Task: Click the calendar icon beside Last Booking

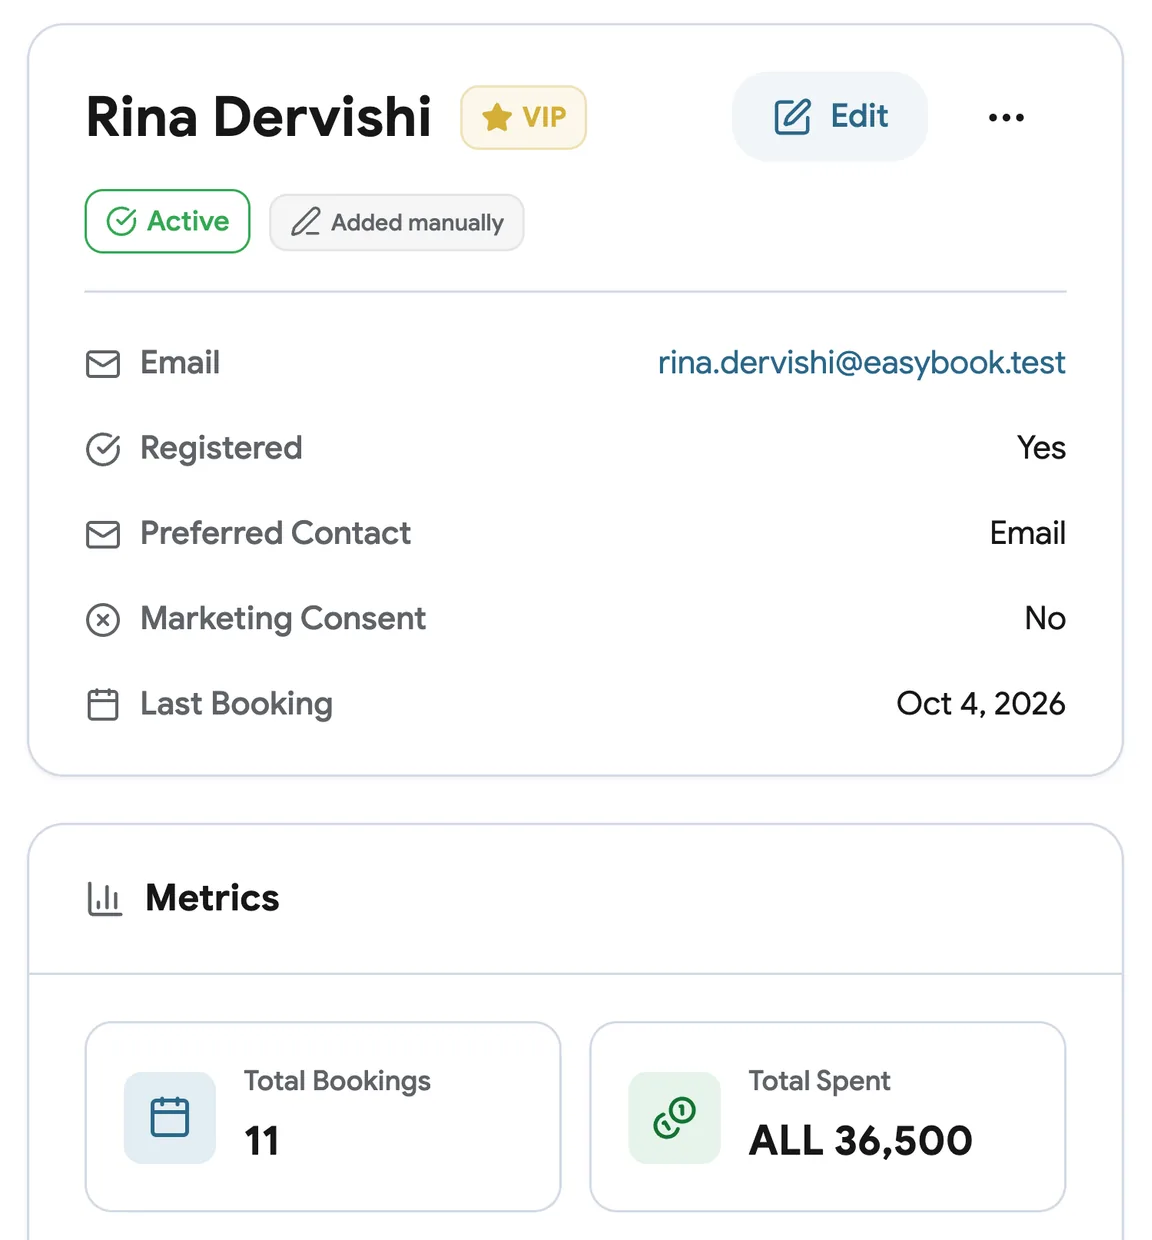Action: [x=103, y=705]
